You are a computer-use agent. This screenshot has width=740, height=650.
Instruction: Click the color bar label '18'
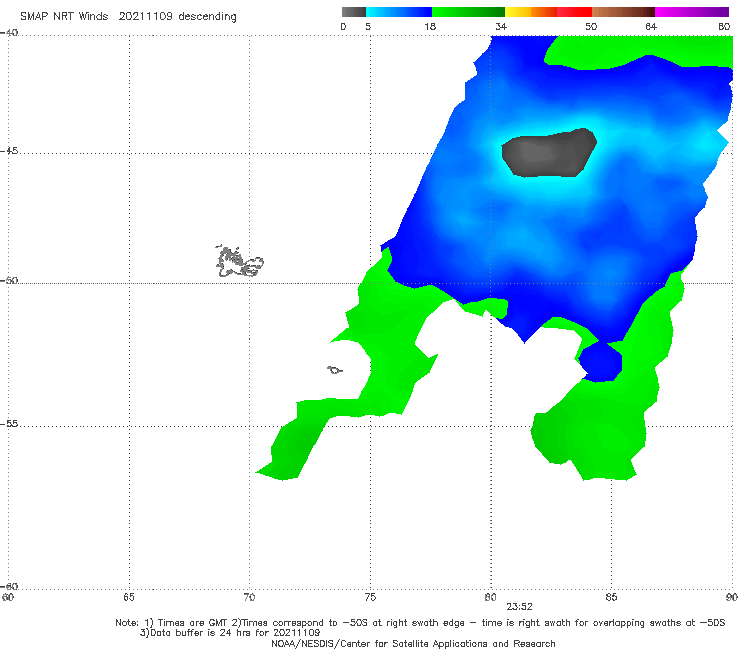pyautogui.click(x=430, y=27)
